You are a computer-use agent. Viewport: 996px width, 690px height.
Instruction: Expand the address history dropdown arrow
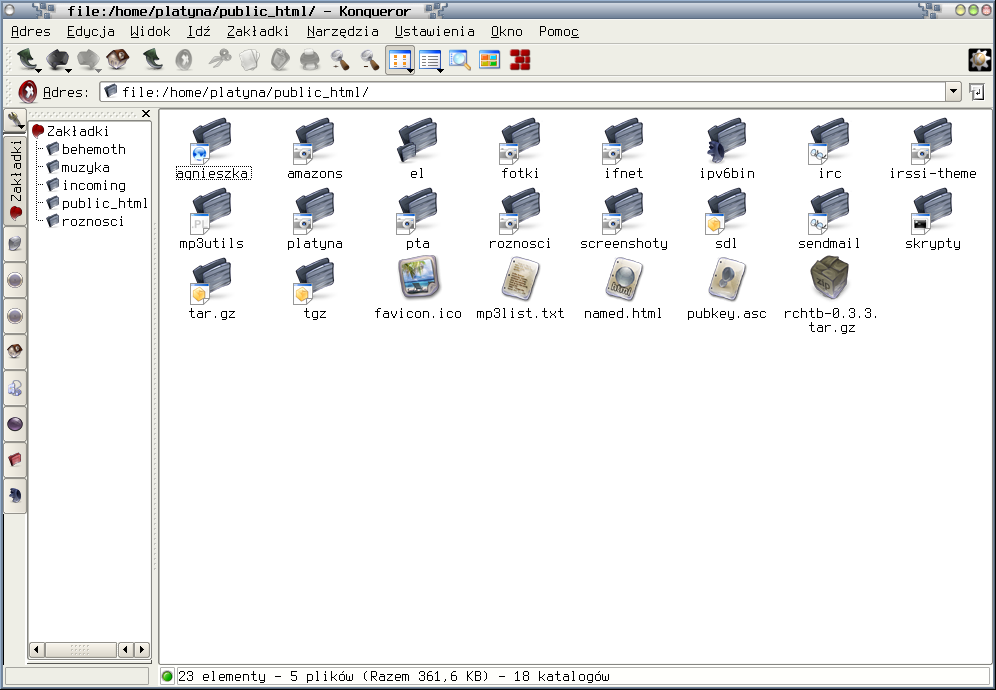point(953,92)
